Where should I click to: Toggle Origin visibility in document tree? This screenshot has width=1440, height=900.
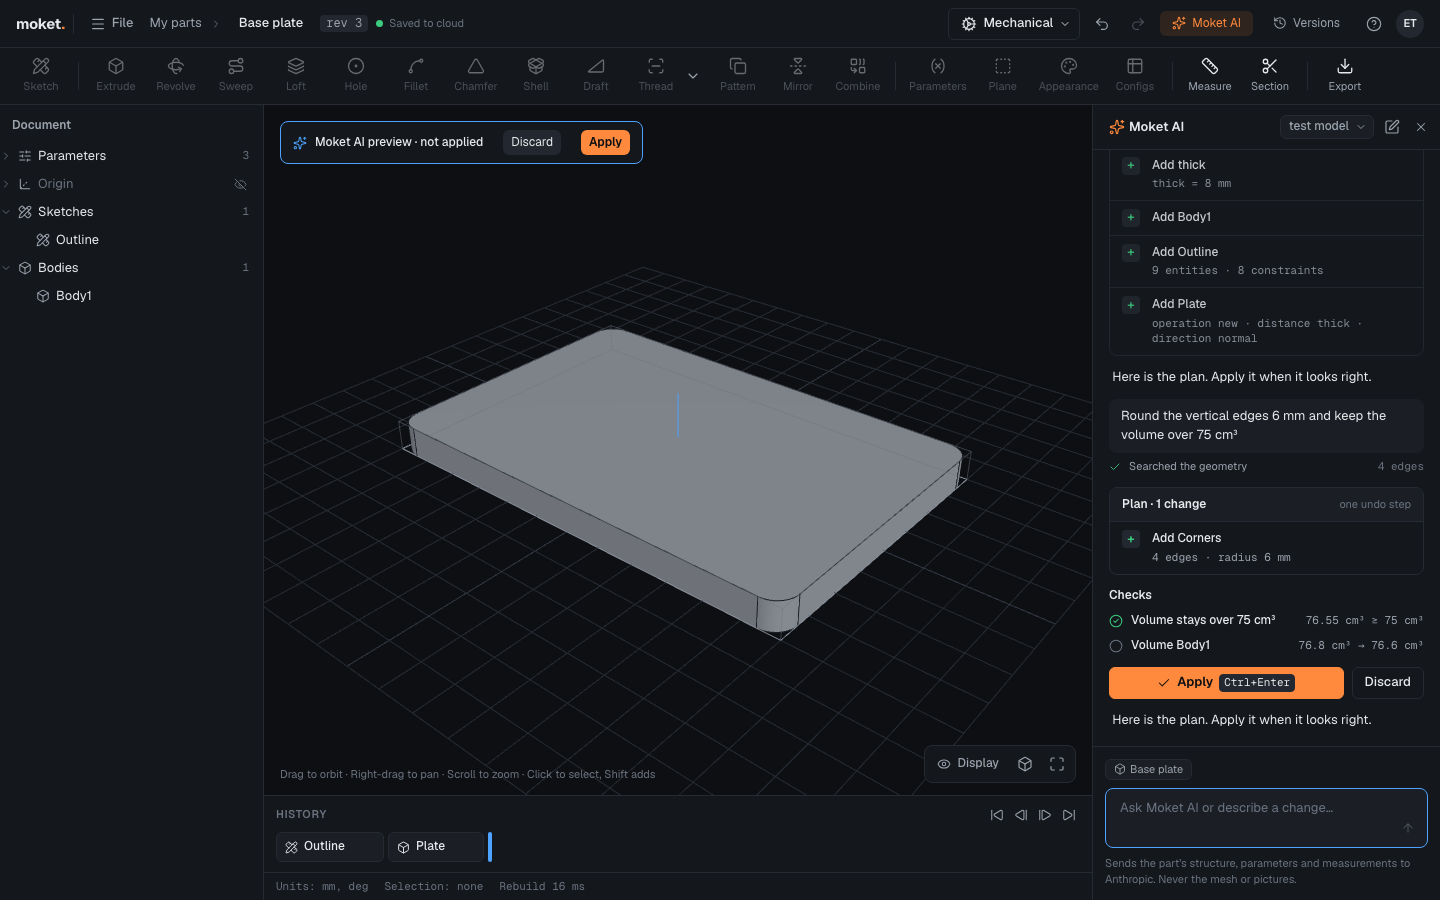(240, 184)
